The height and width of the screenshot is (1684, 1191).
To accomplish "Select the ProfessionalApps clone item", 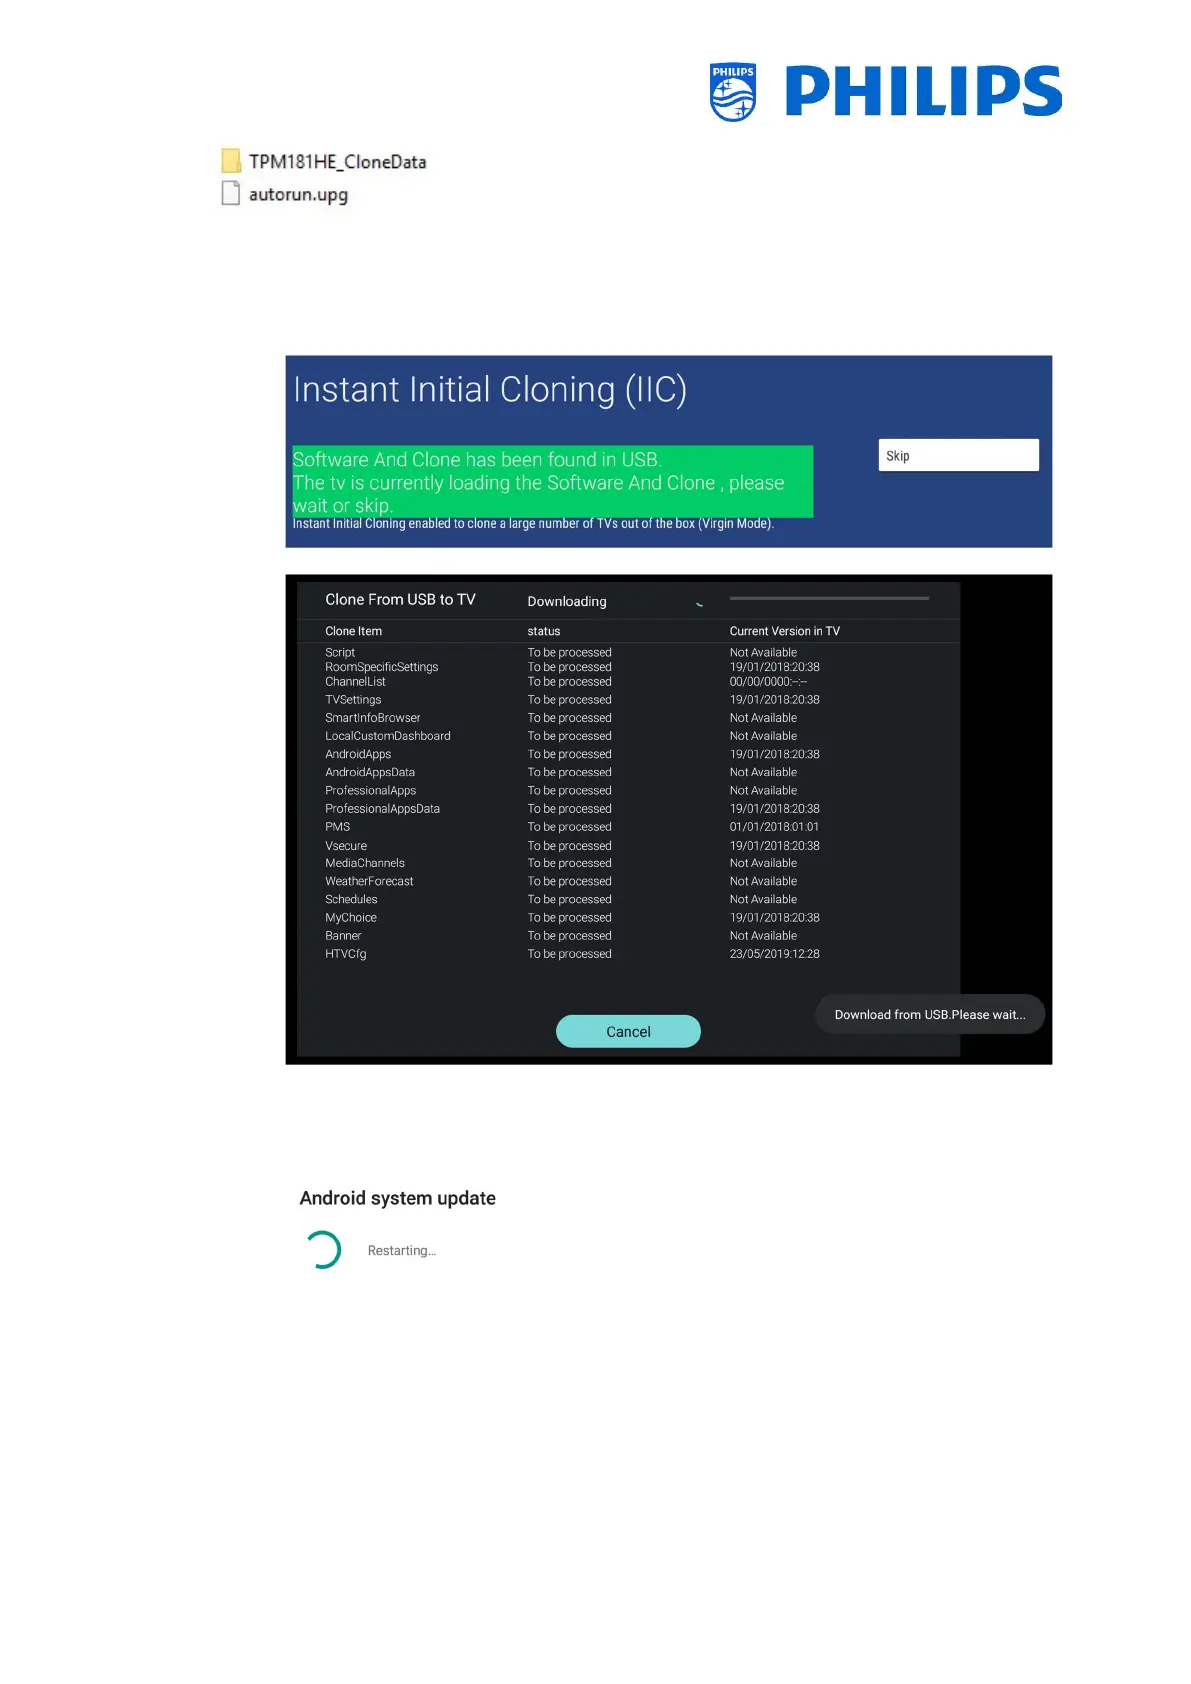I will tap(370, 790).
